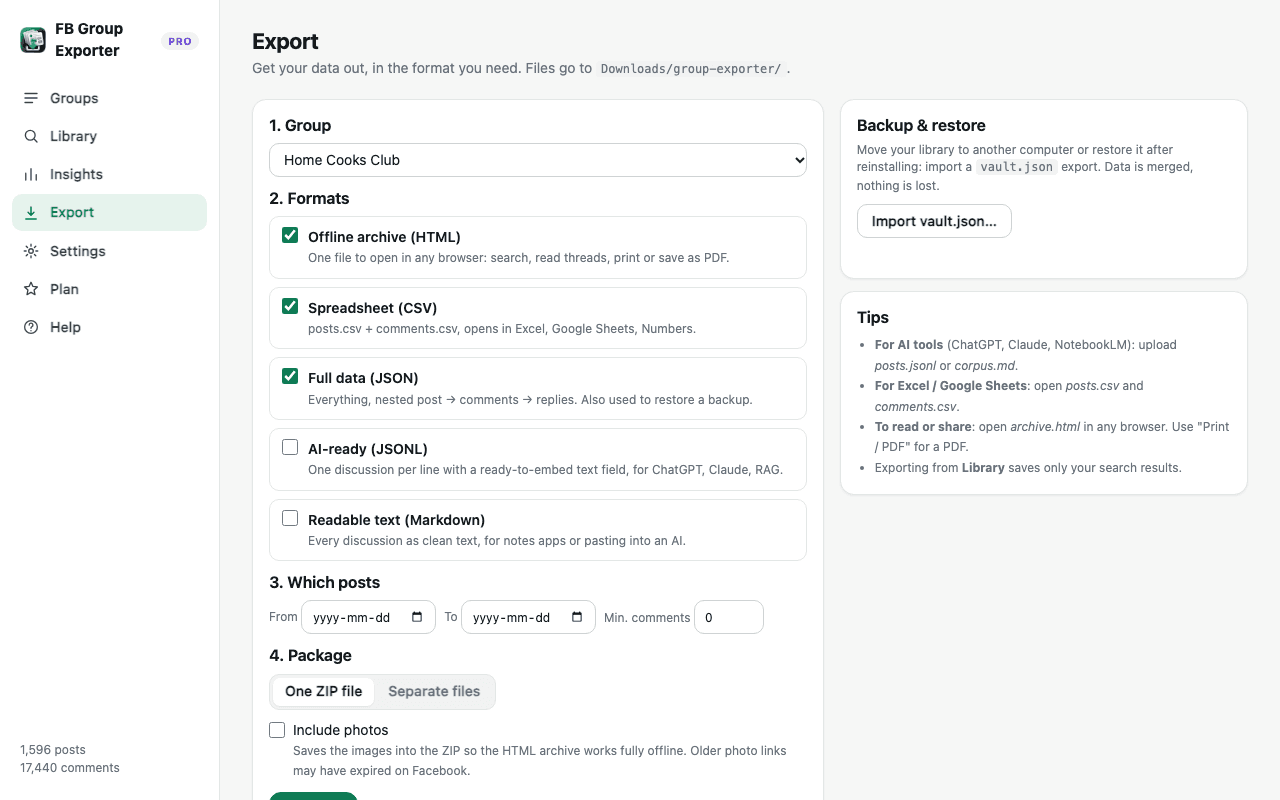Switch package to Separate files
1280x800 pixels.
pyautogui.click(x=434, y=691)
